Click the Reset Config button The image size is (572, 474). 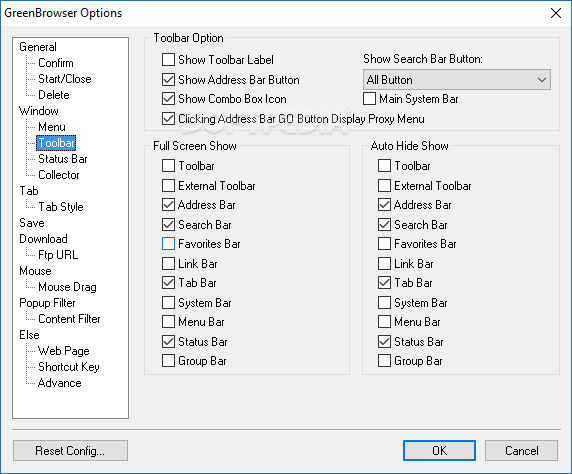(x=70, y=451)
